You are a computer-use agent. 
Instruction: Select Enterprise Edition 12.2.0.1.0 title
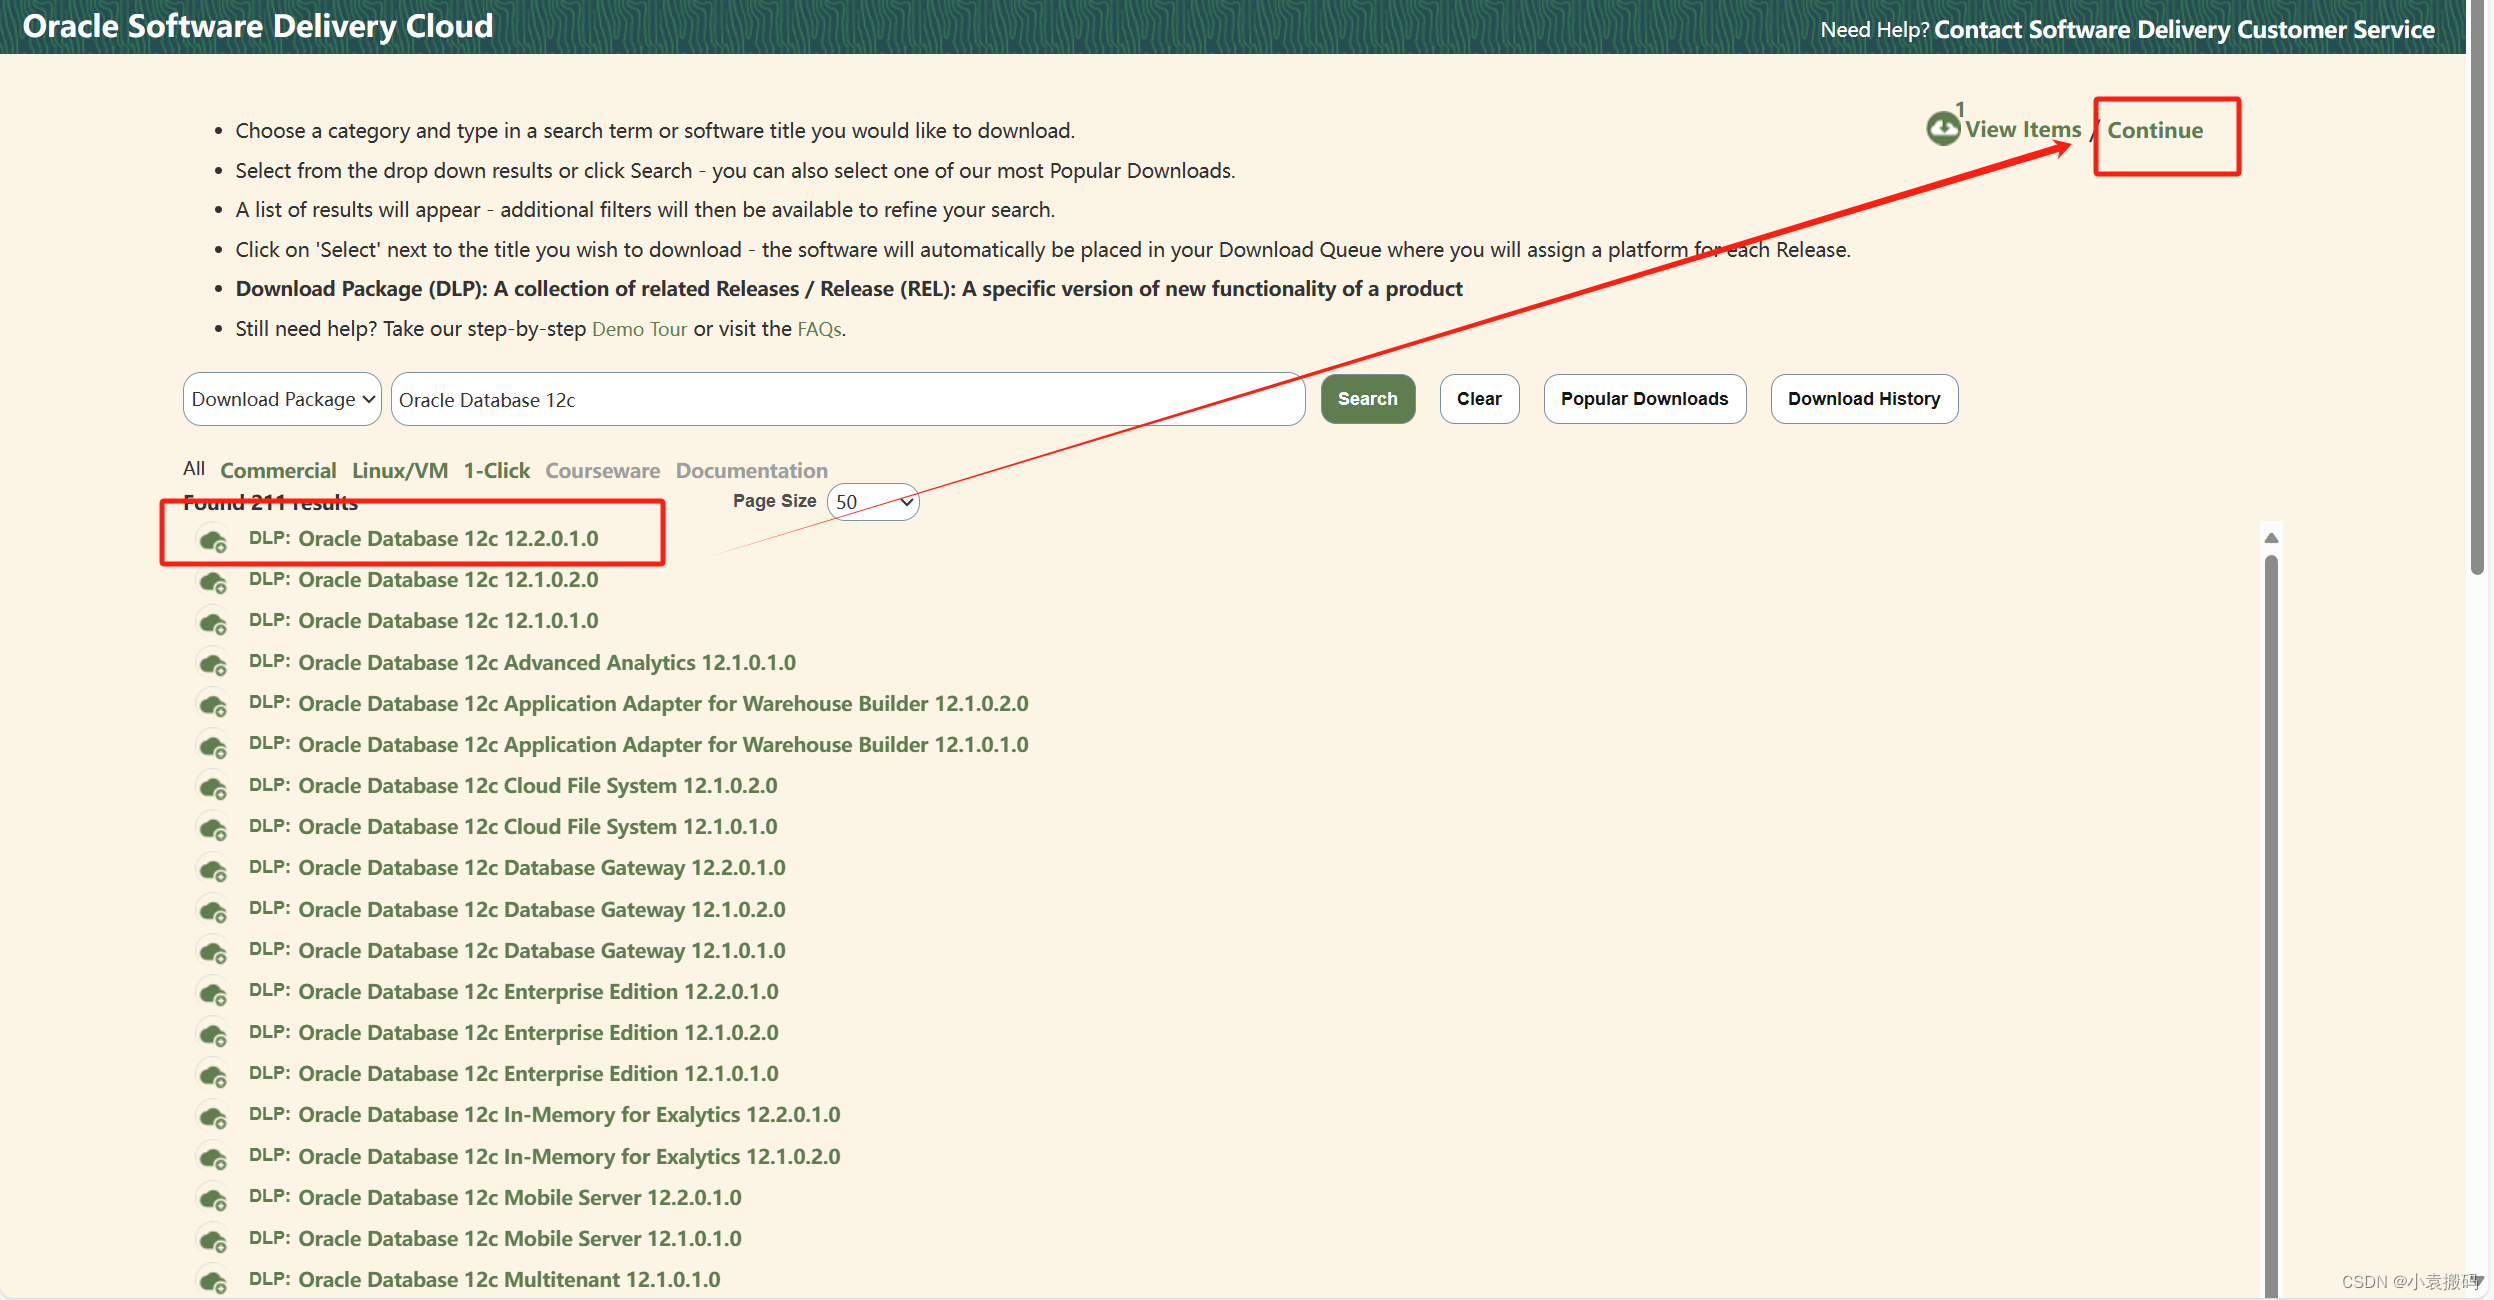[x=538, y=992]
